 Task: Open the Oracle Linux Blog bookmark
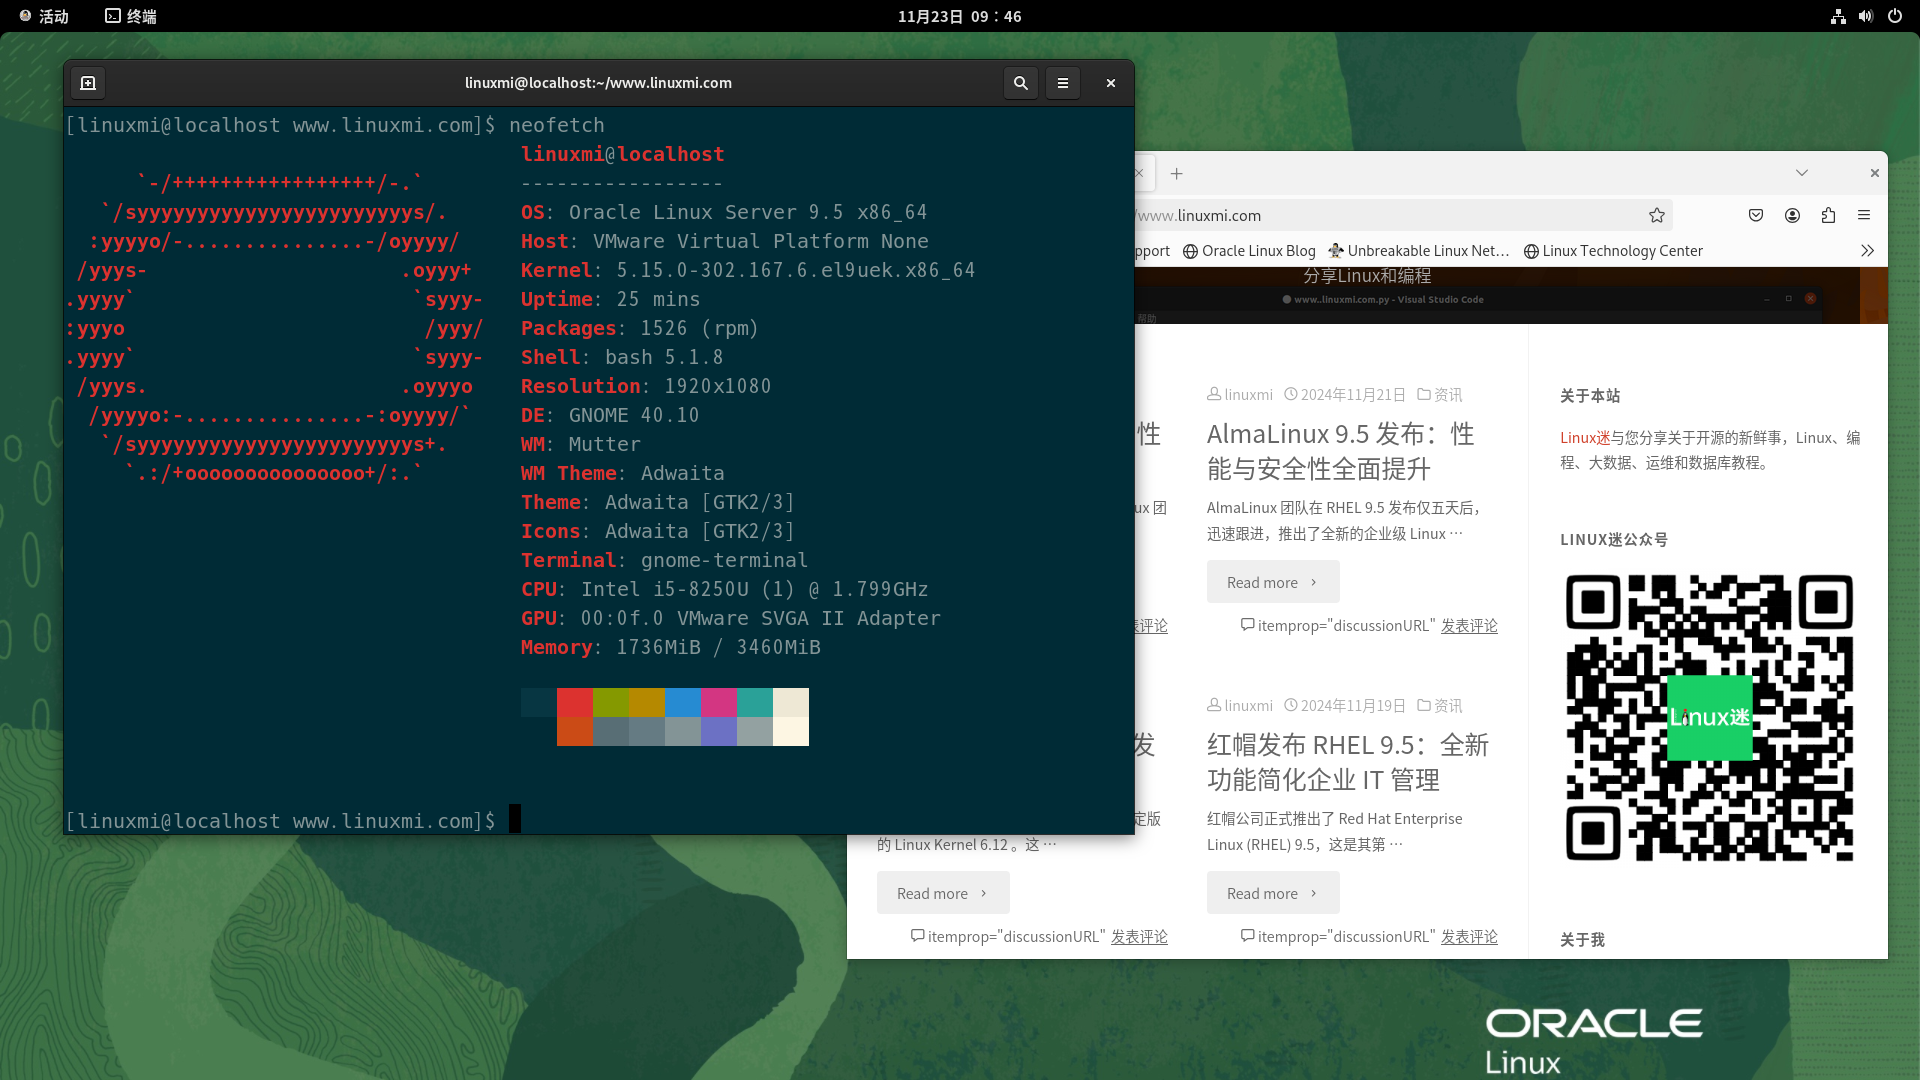coord(1249,251)
